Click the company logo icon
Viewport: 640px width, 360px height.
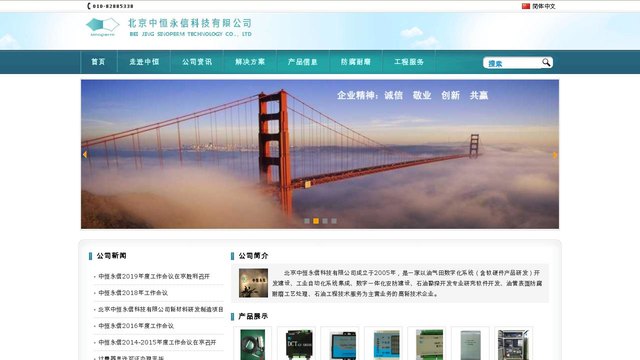[102, 27]
